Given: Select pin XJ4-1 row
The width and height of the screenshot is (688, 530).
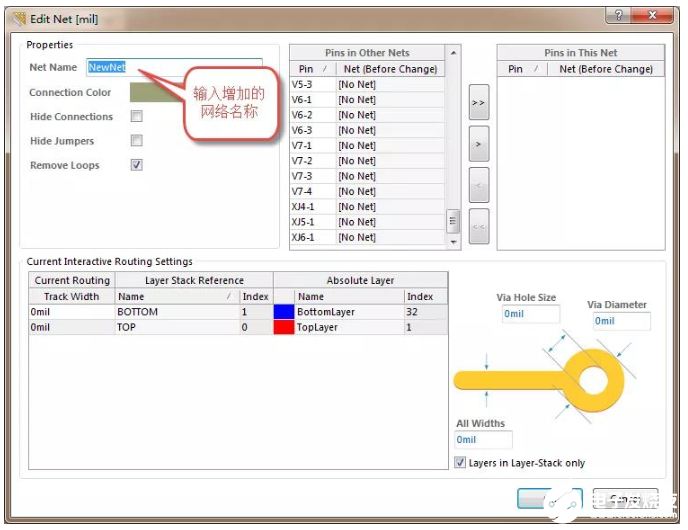Looking at the screenshot, I should click(367, 207).
